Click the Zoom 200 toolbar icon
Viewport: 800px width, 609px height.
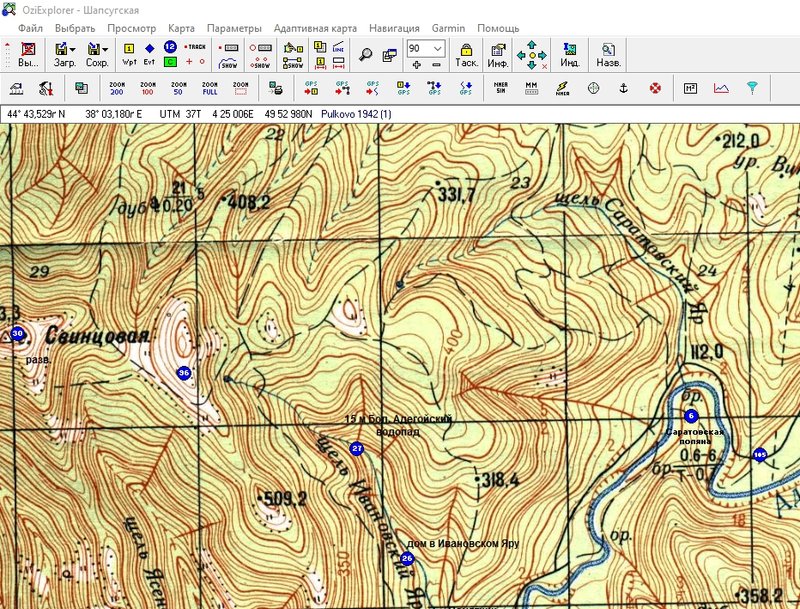(x=117, y=88)
